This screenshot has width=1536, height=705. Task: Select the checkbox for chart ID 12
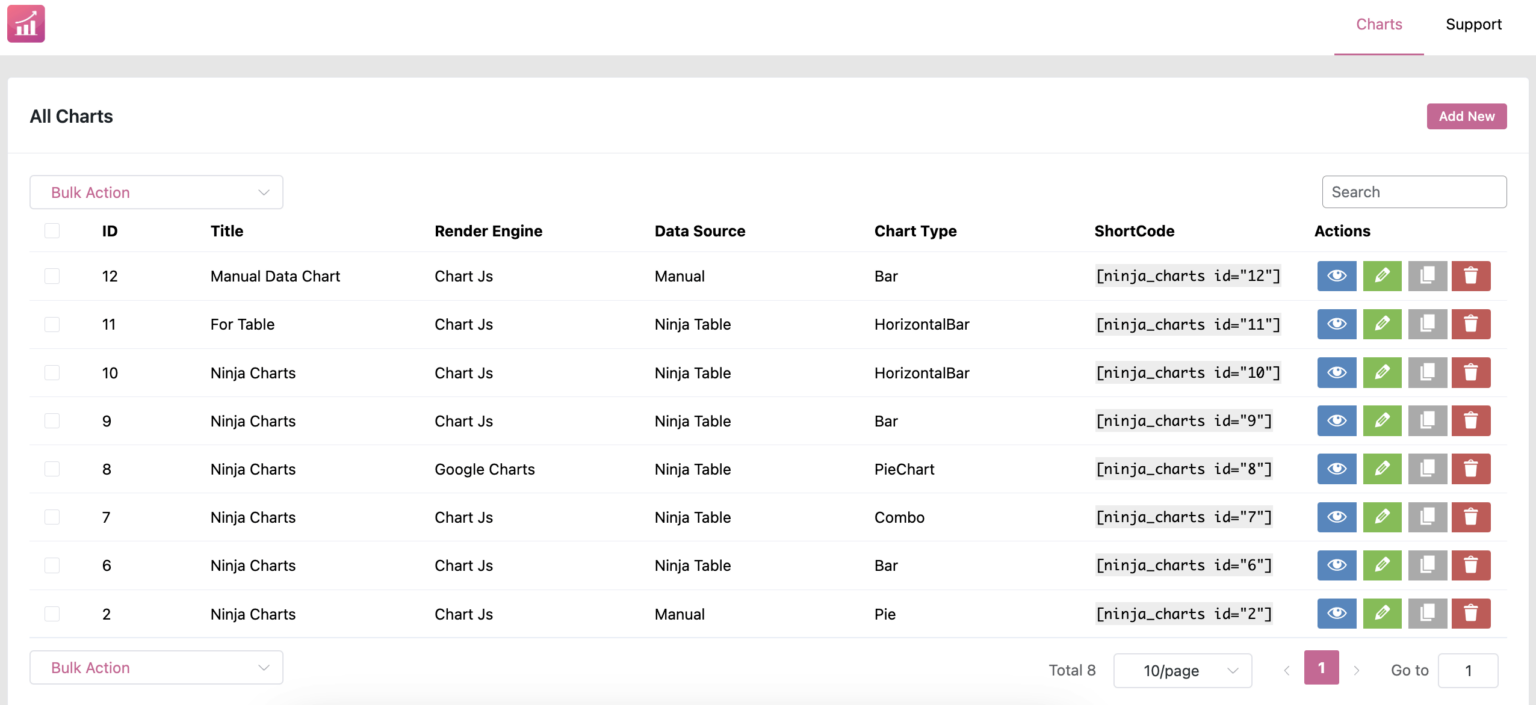[52, 276]
